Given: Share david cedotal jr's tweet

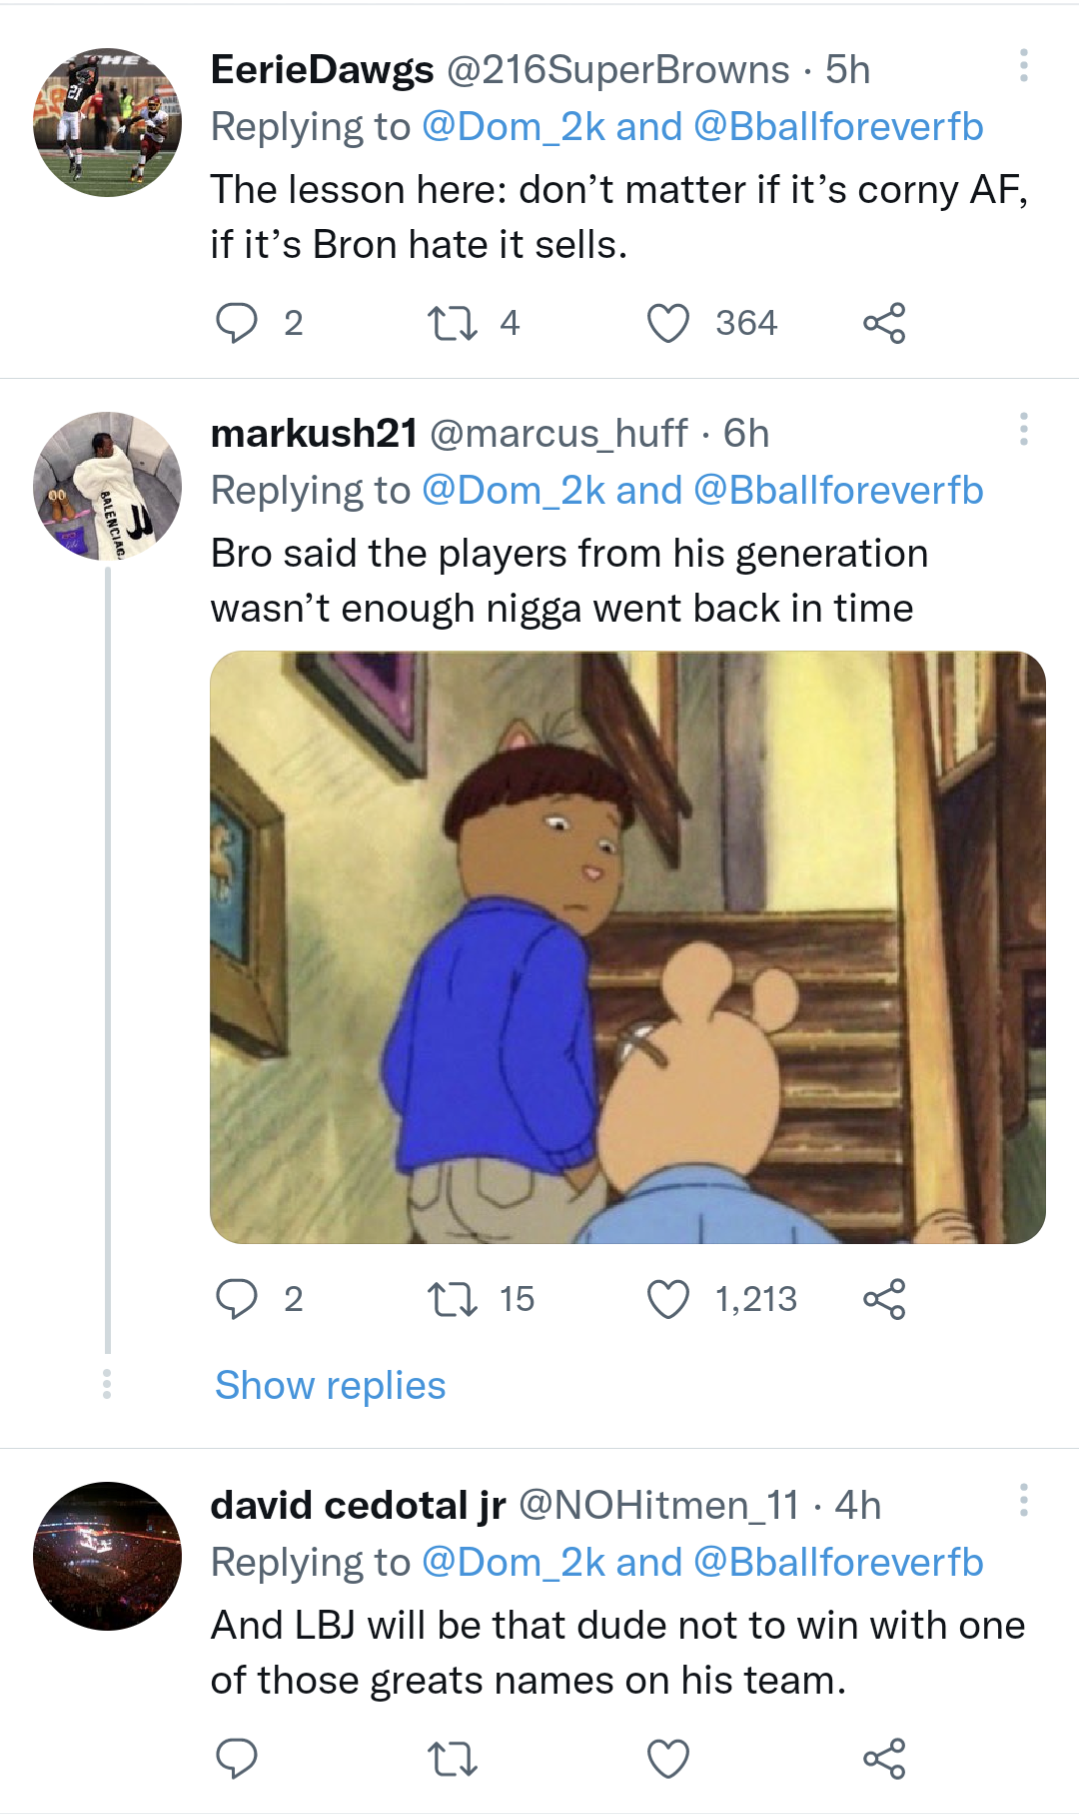Looking at the screenshot, I should [884, 1759].
